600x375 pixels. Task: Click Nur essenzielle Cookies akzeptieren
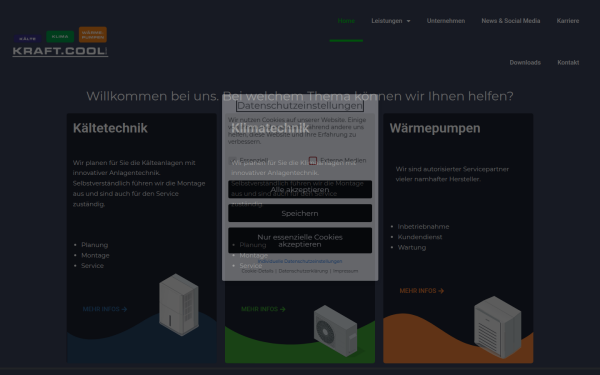[x=300, y=240]
